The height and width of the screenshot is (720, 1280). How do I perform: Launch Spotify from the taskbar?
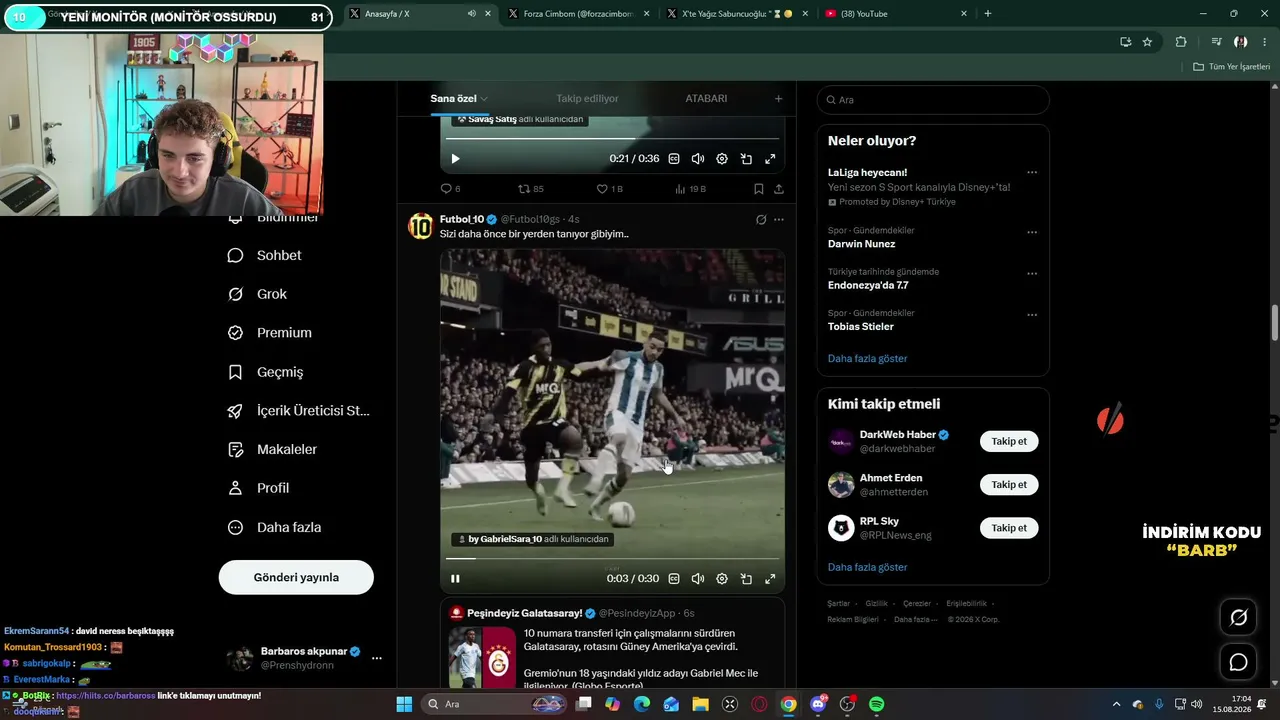pyautogui.click(x=877, y=704)
